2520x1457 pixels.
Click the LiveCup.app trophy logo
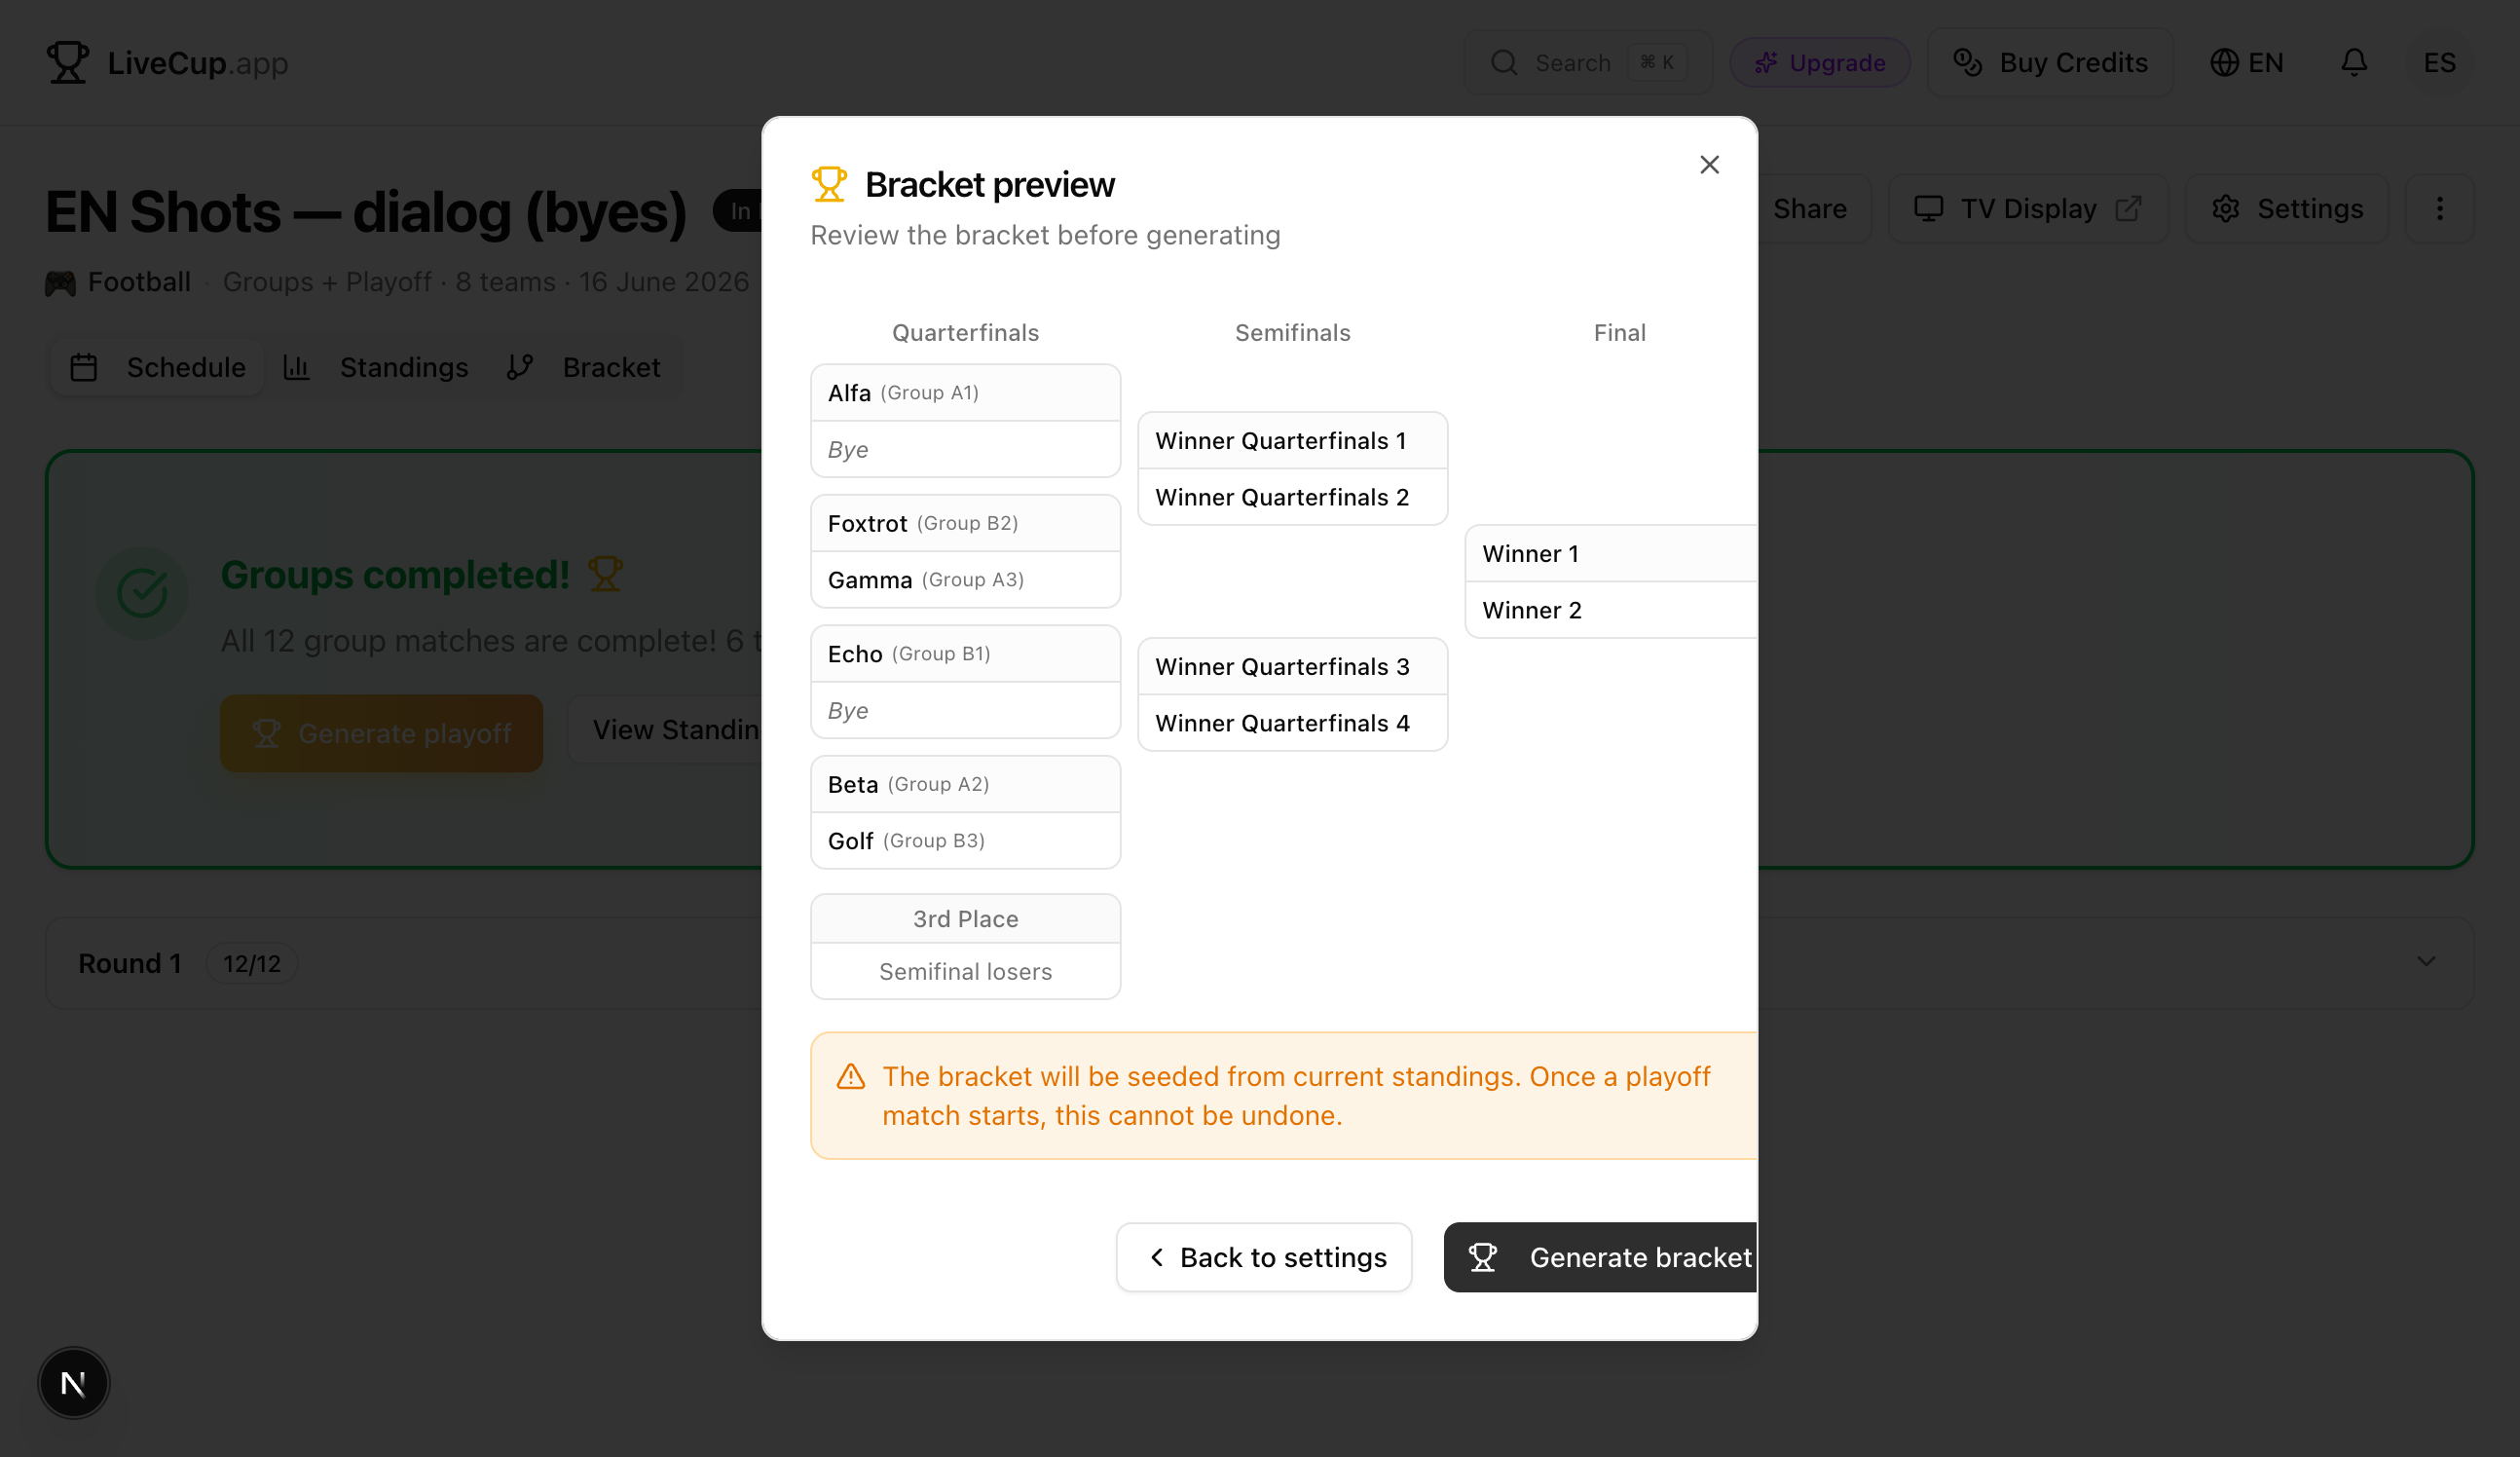coord(68,62)
